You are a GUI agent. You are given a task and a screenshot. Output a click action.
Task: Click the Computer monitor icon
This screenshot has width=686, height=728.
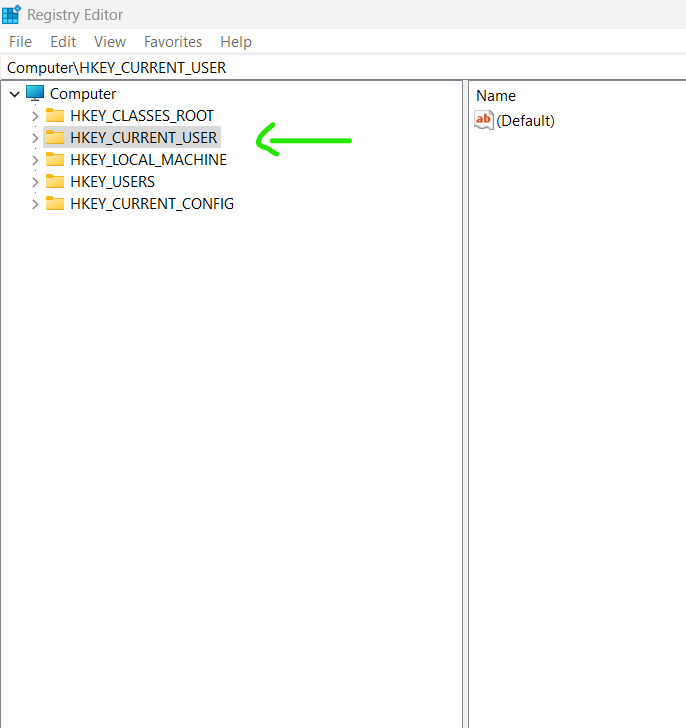pyautogui.click(x=35, y=93)
